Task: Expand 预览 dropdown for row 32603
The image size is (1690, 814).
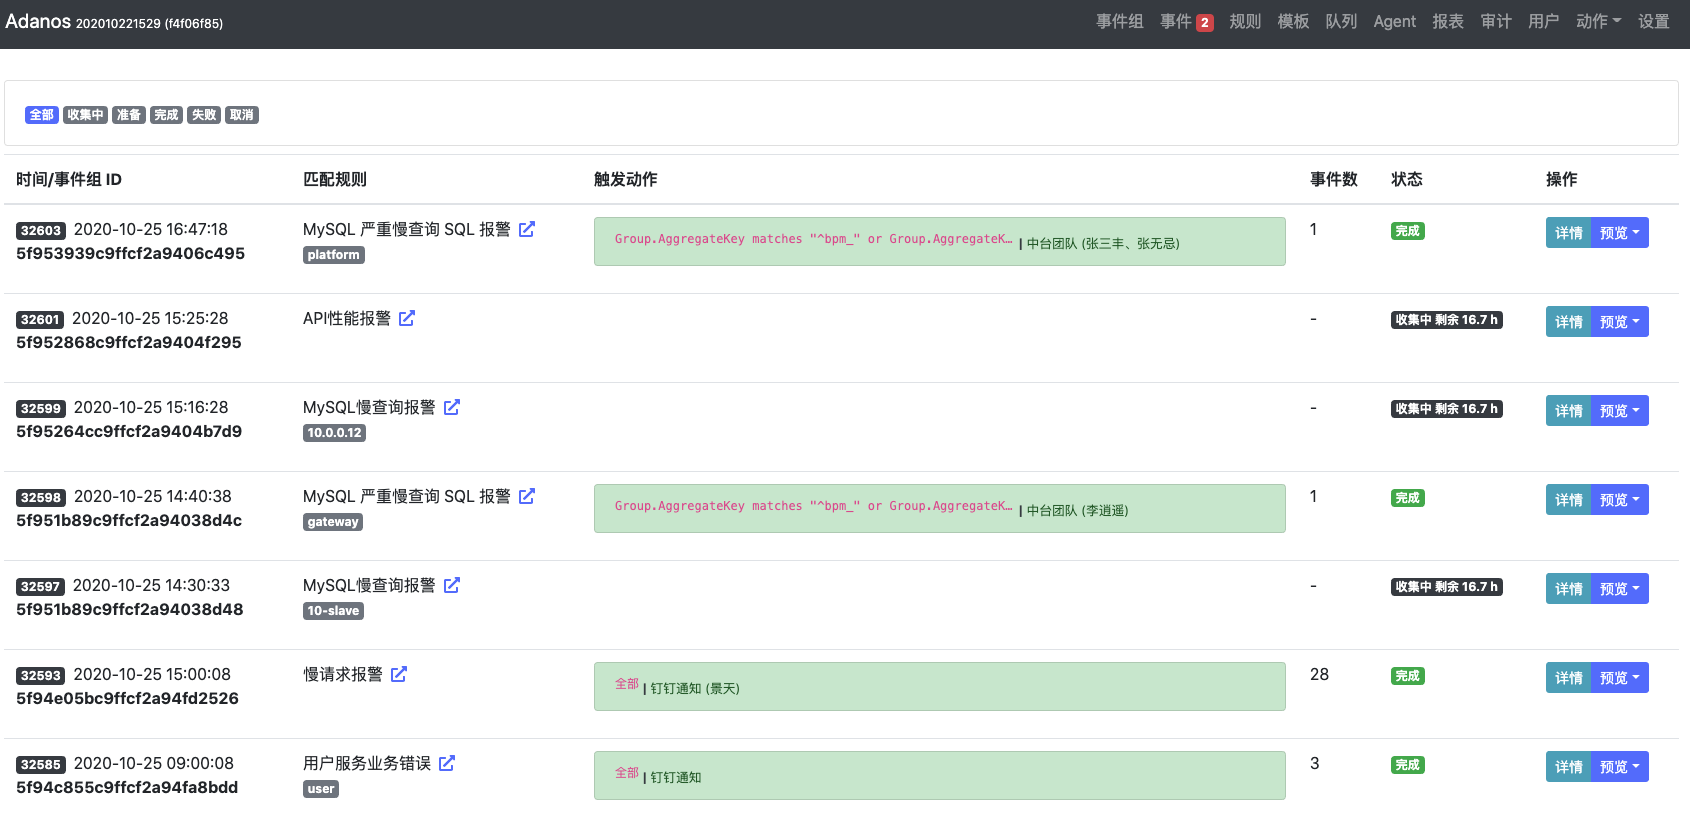Action: (x=1620, y=233)
